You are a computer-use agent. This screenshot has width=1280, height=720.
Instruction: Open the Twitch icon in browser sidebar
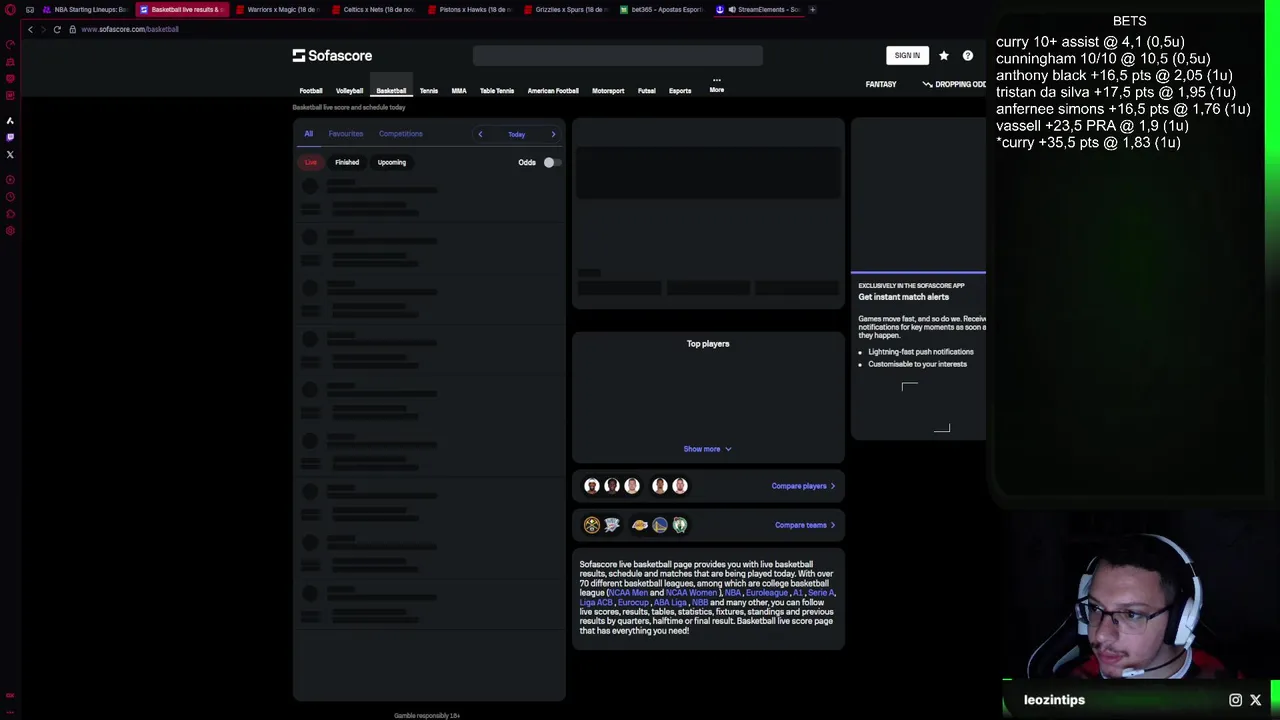(10, 137)
